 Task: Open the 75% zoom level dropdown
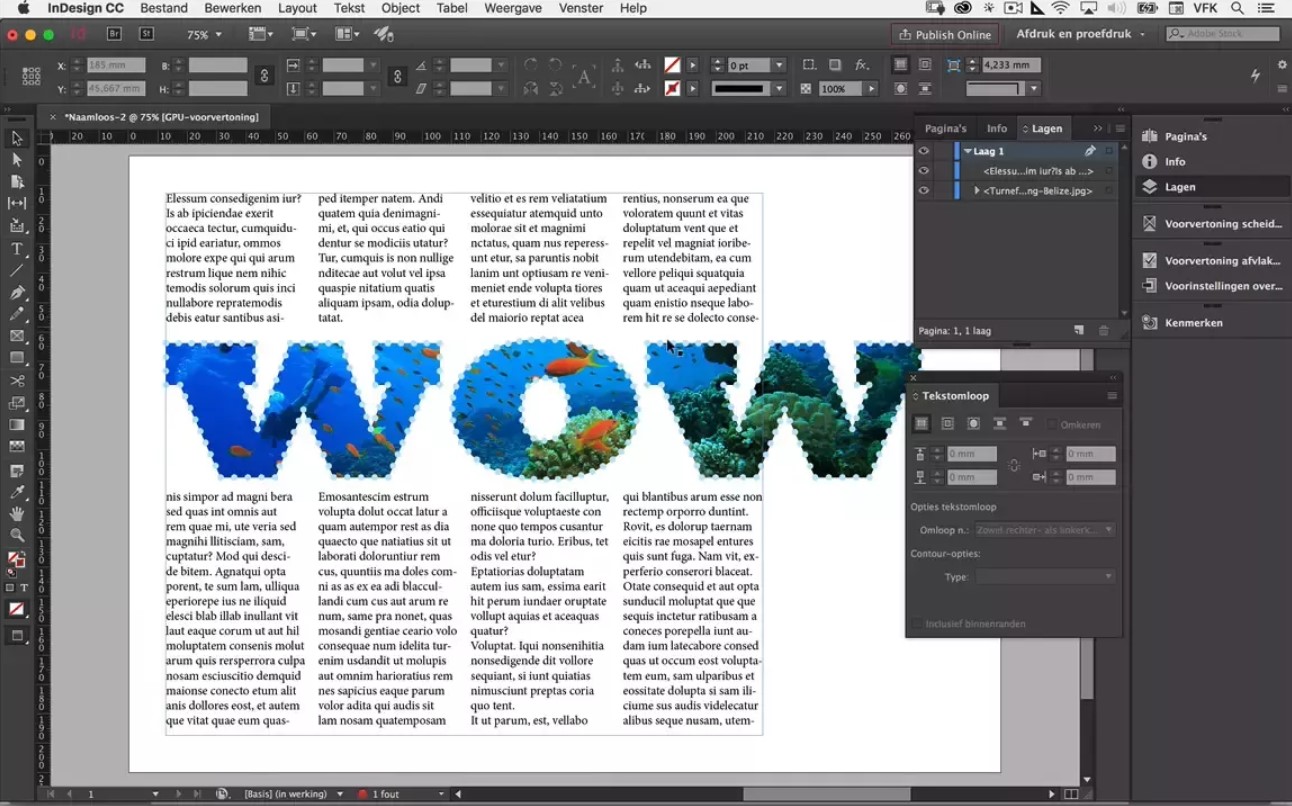point(218,34)
